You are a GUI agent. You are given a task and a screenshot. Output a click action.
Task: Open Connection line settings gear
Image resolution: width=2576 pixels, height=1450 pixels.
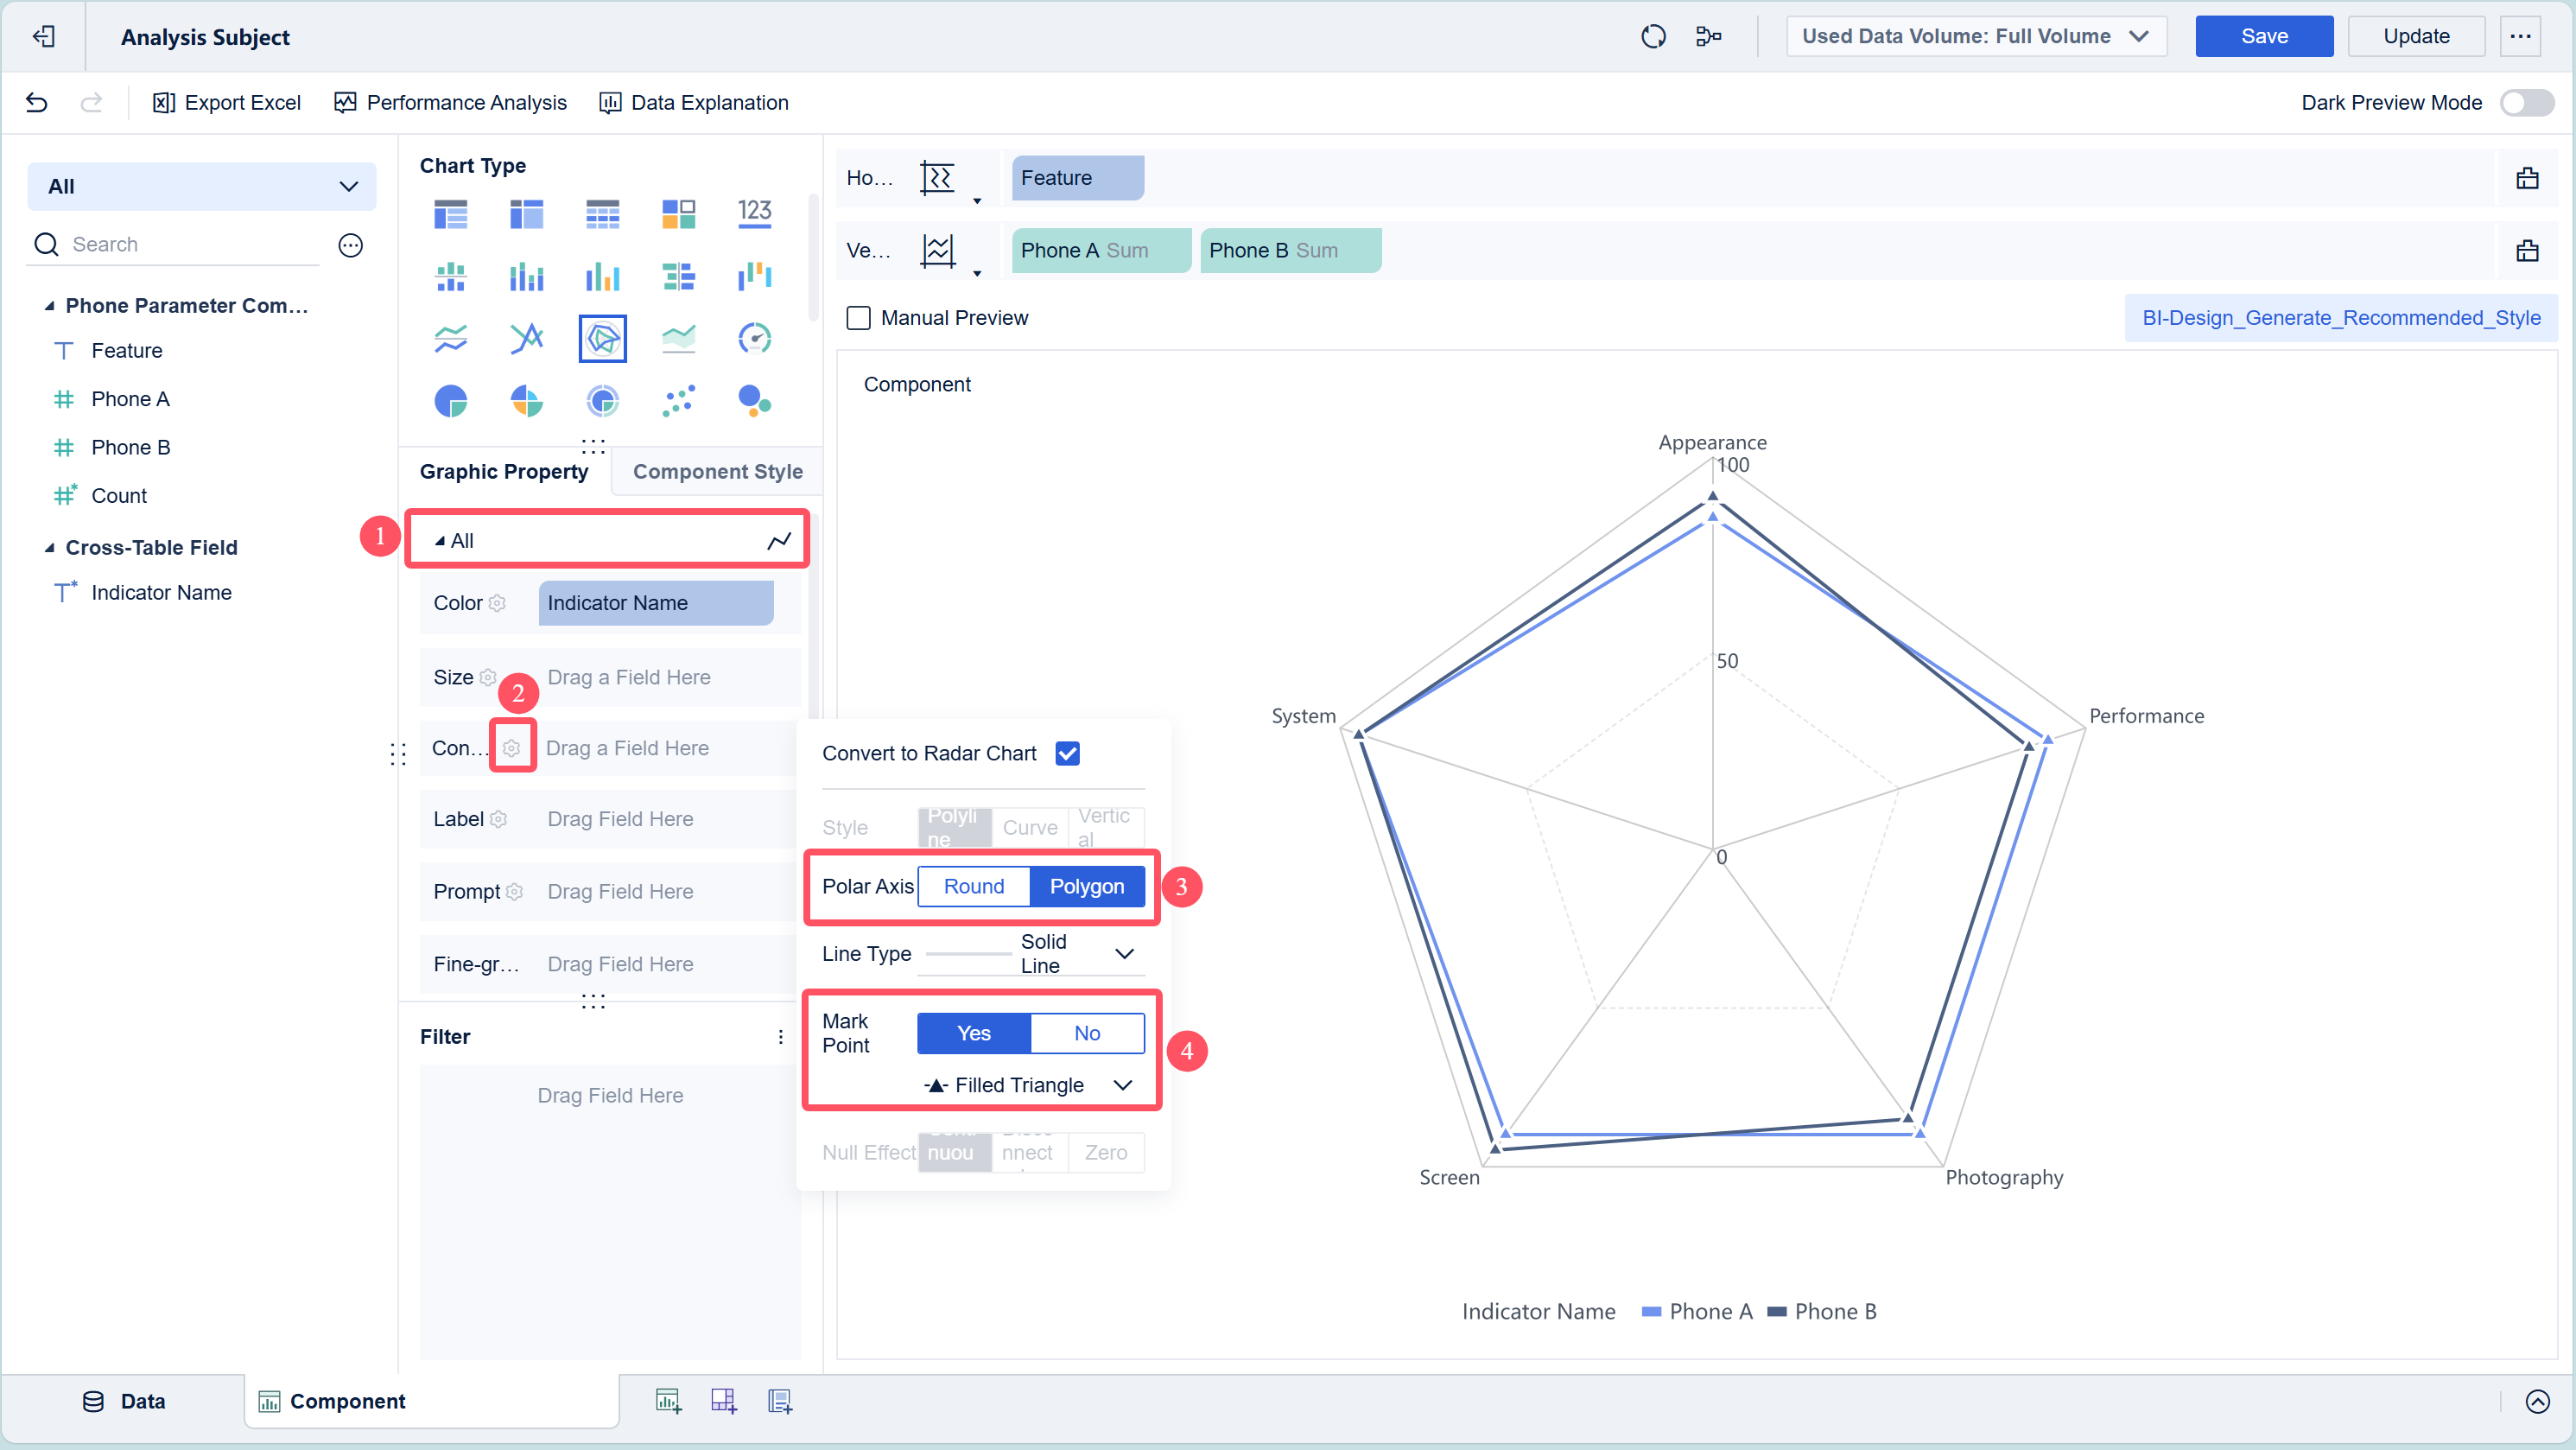click(512, 748)
